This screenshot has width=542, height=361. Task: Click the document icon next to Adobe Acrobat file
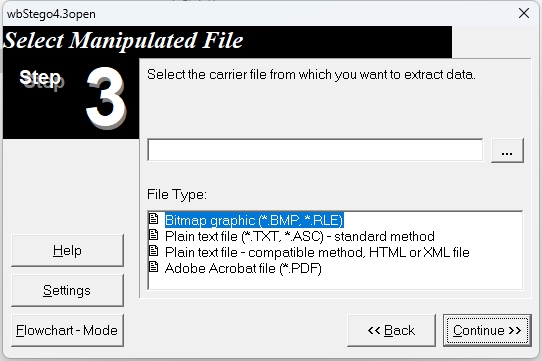click(x=153, y=267)
